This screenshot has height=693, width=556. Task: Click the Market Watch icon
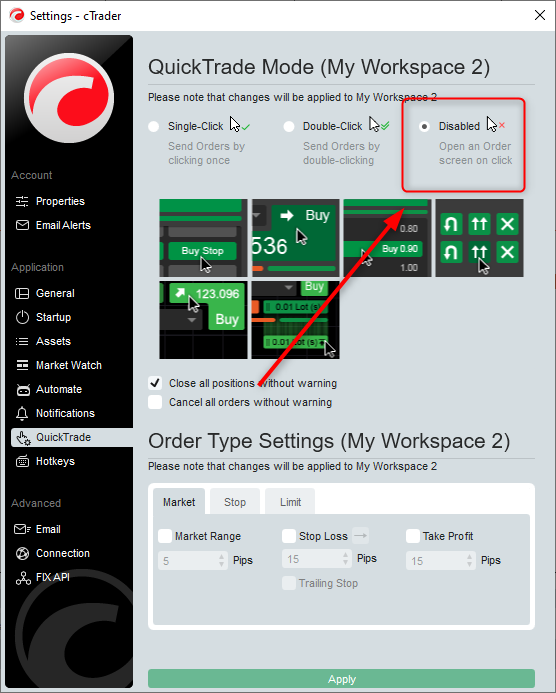pos(22,365)
